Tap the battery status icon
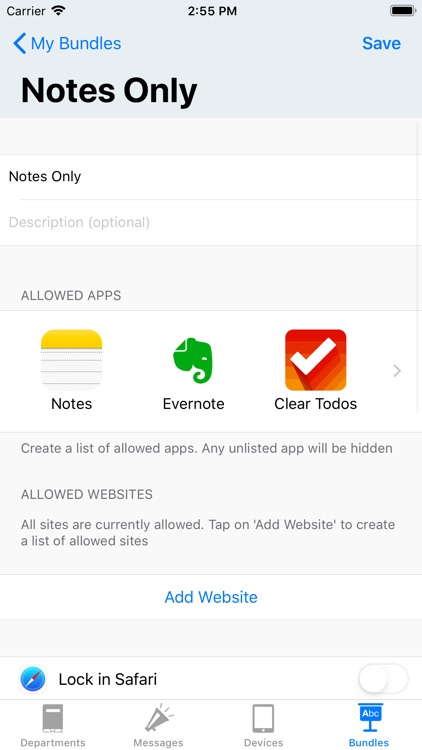422x750 pixels. 403,11
